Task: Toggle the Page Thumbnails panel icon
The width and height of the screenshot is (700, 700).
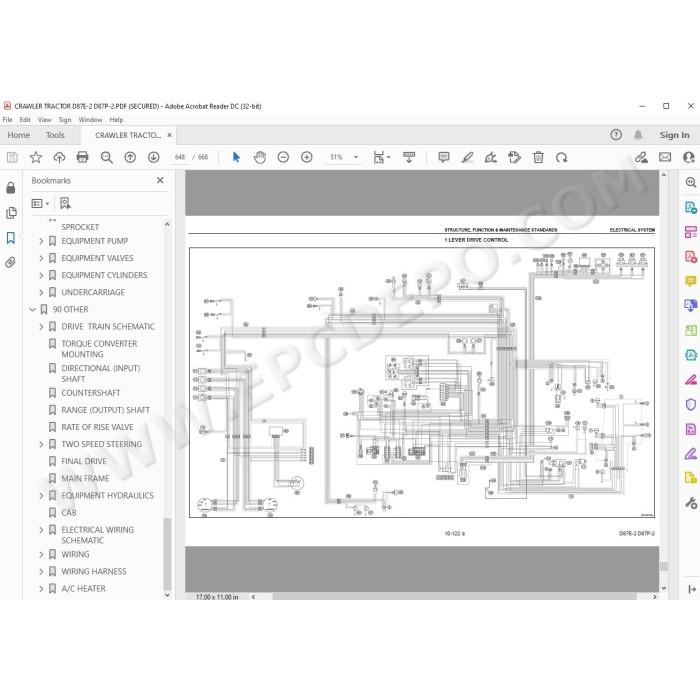Action: coord(11,213)
